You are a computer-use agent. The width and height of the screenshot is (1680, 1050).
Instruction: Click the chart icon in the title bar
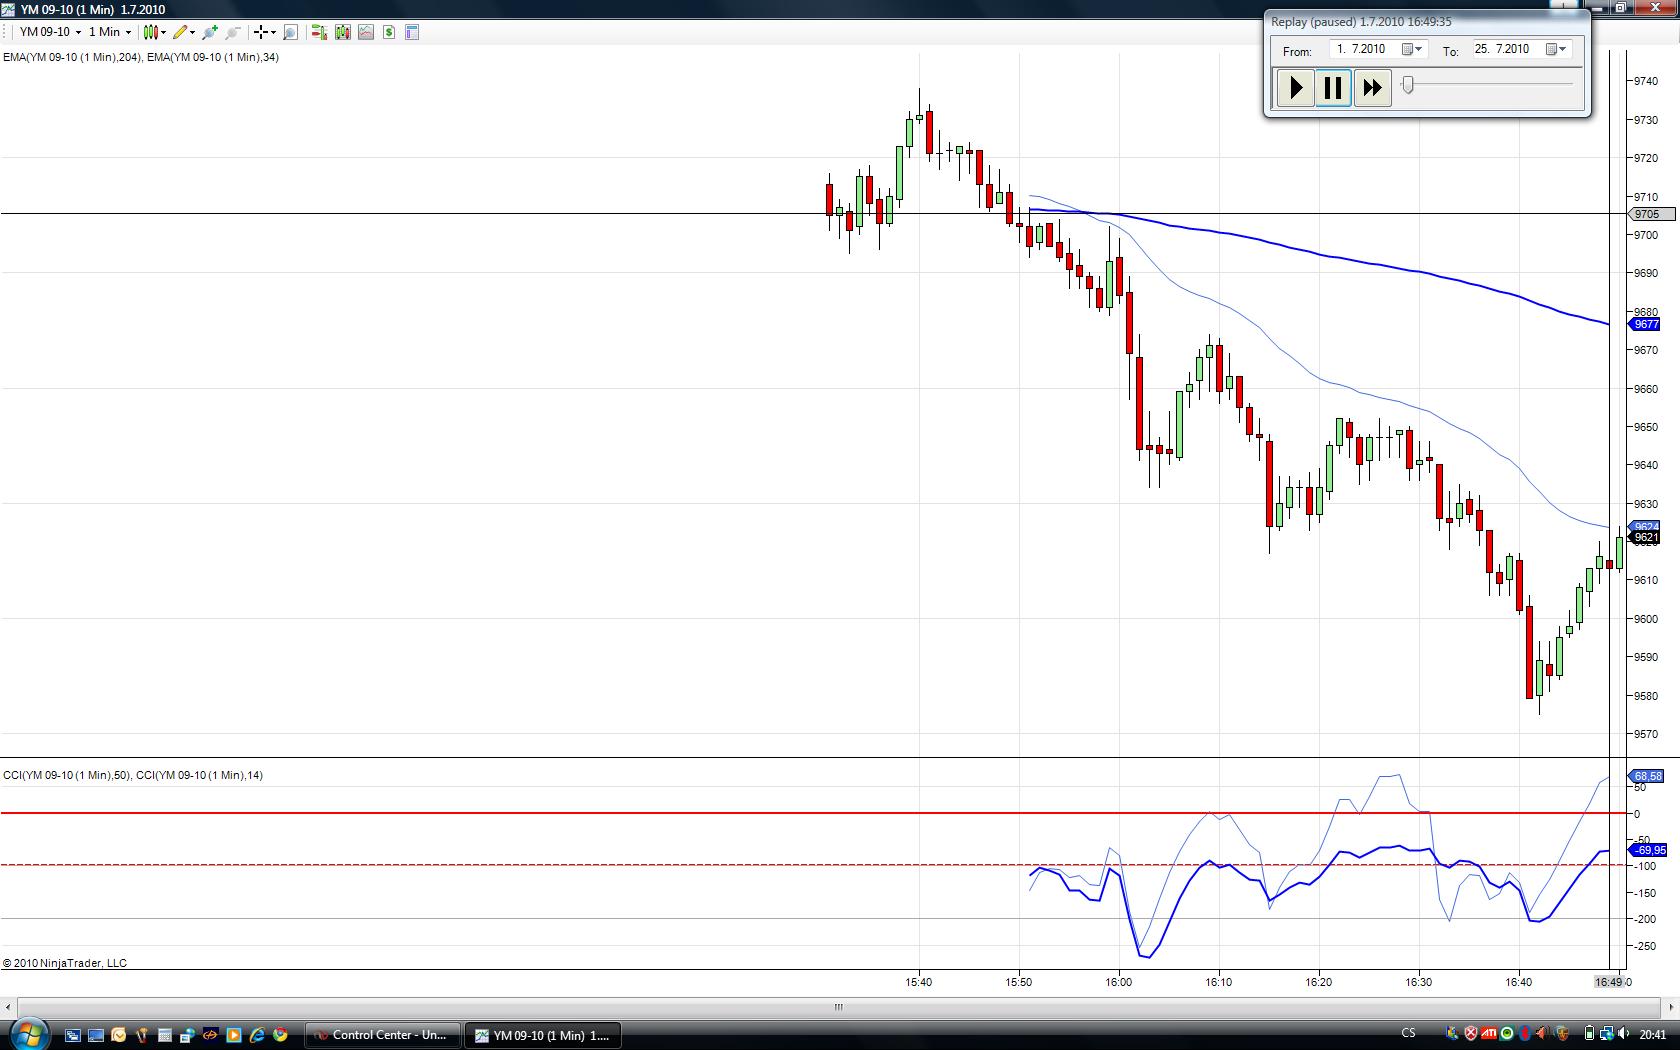click(8, 9)
